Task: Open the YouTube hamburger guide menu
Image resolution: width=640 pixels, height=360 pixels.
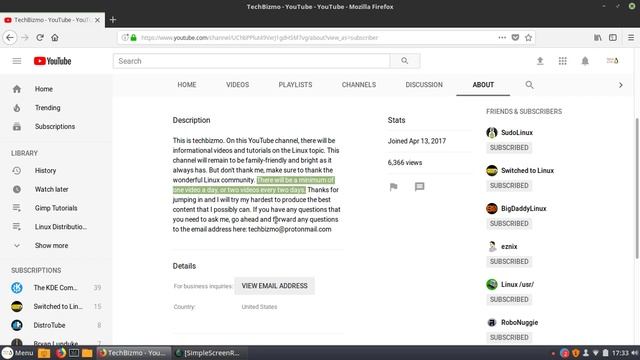Action: tap(17, 61)
